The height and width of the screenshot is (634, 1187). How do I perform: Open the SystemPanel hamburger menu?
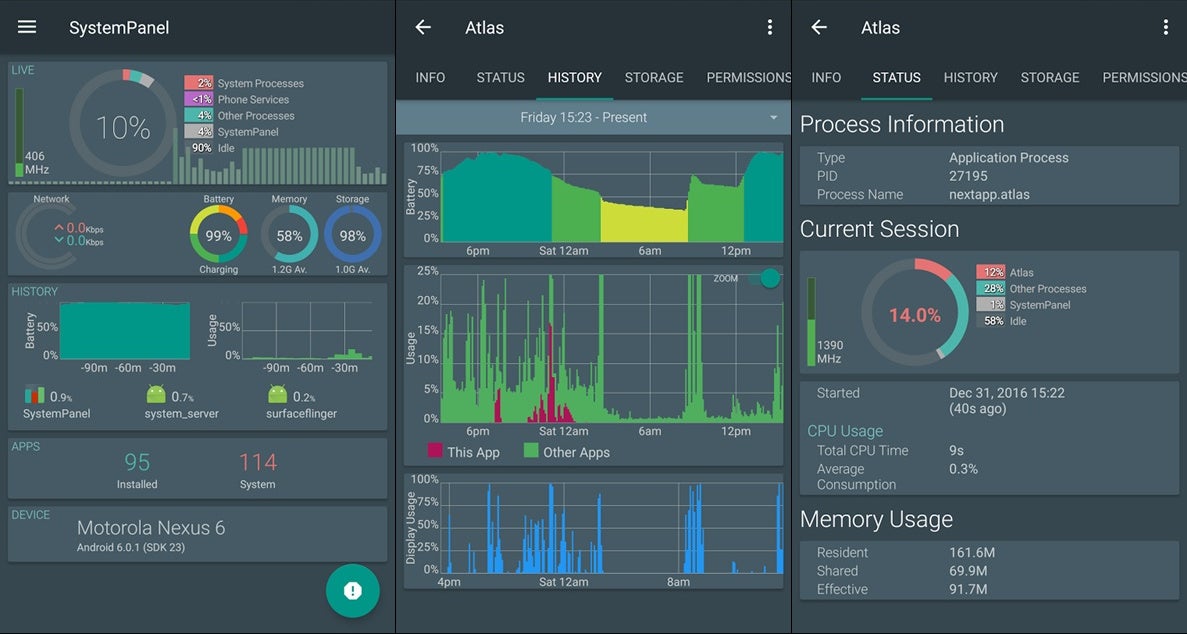[27, 27]
